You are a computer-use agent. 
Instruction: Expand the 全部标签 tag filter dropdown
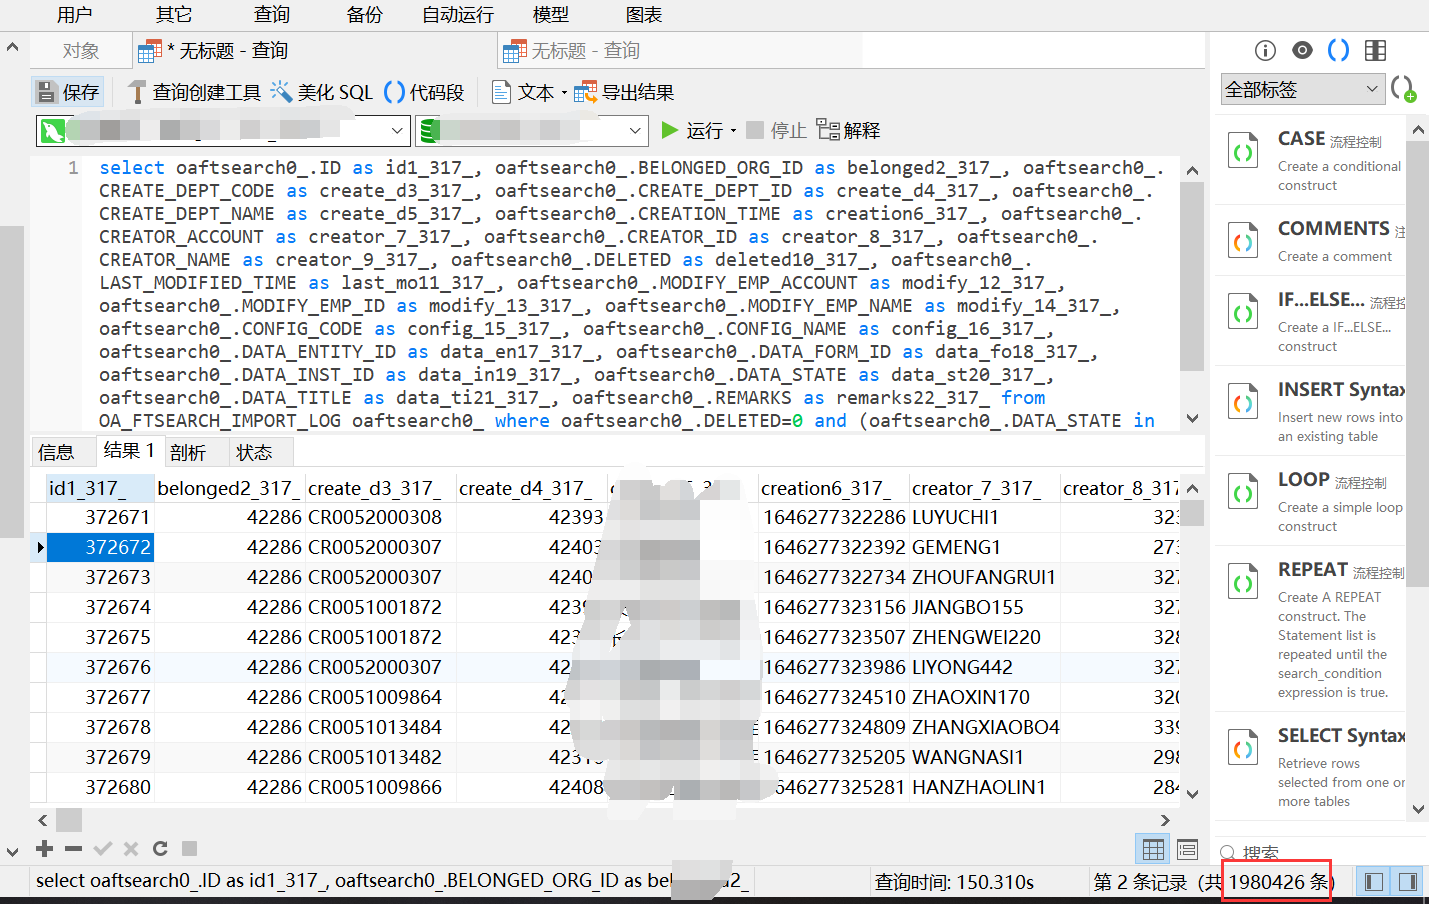[x=1371, y=89]
